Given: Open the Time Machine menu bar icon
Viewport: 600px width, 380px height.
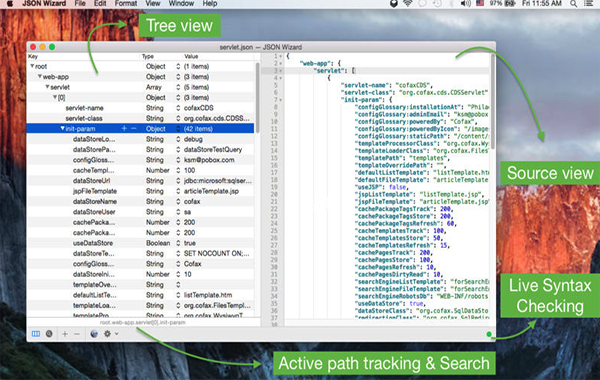Looking at the screenshot, I should 437,3.
